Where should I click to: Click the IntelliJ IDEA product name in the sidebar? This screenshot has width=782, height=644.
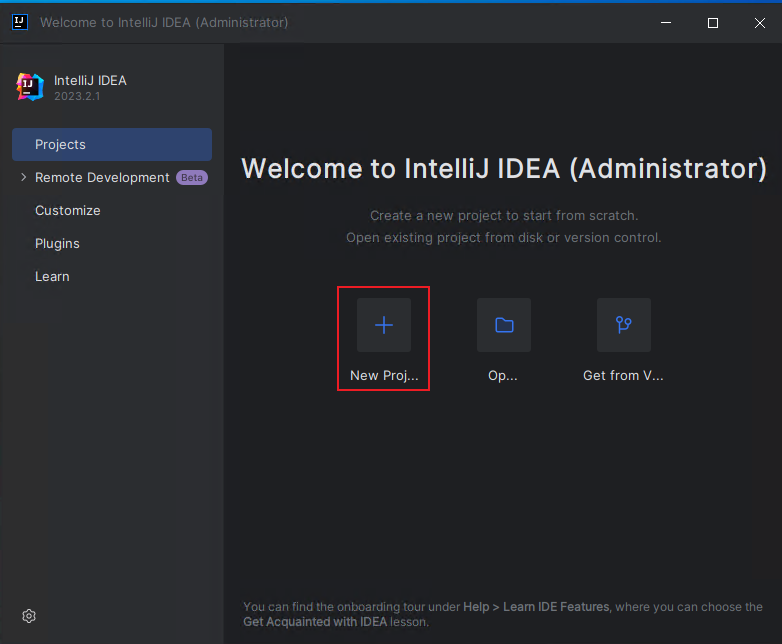pyautogui.click(x=90, y=80)
